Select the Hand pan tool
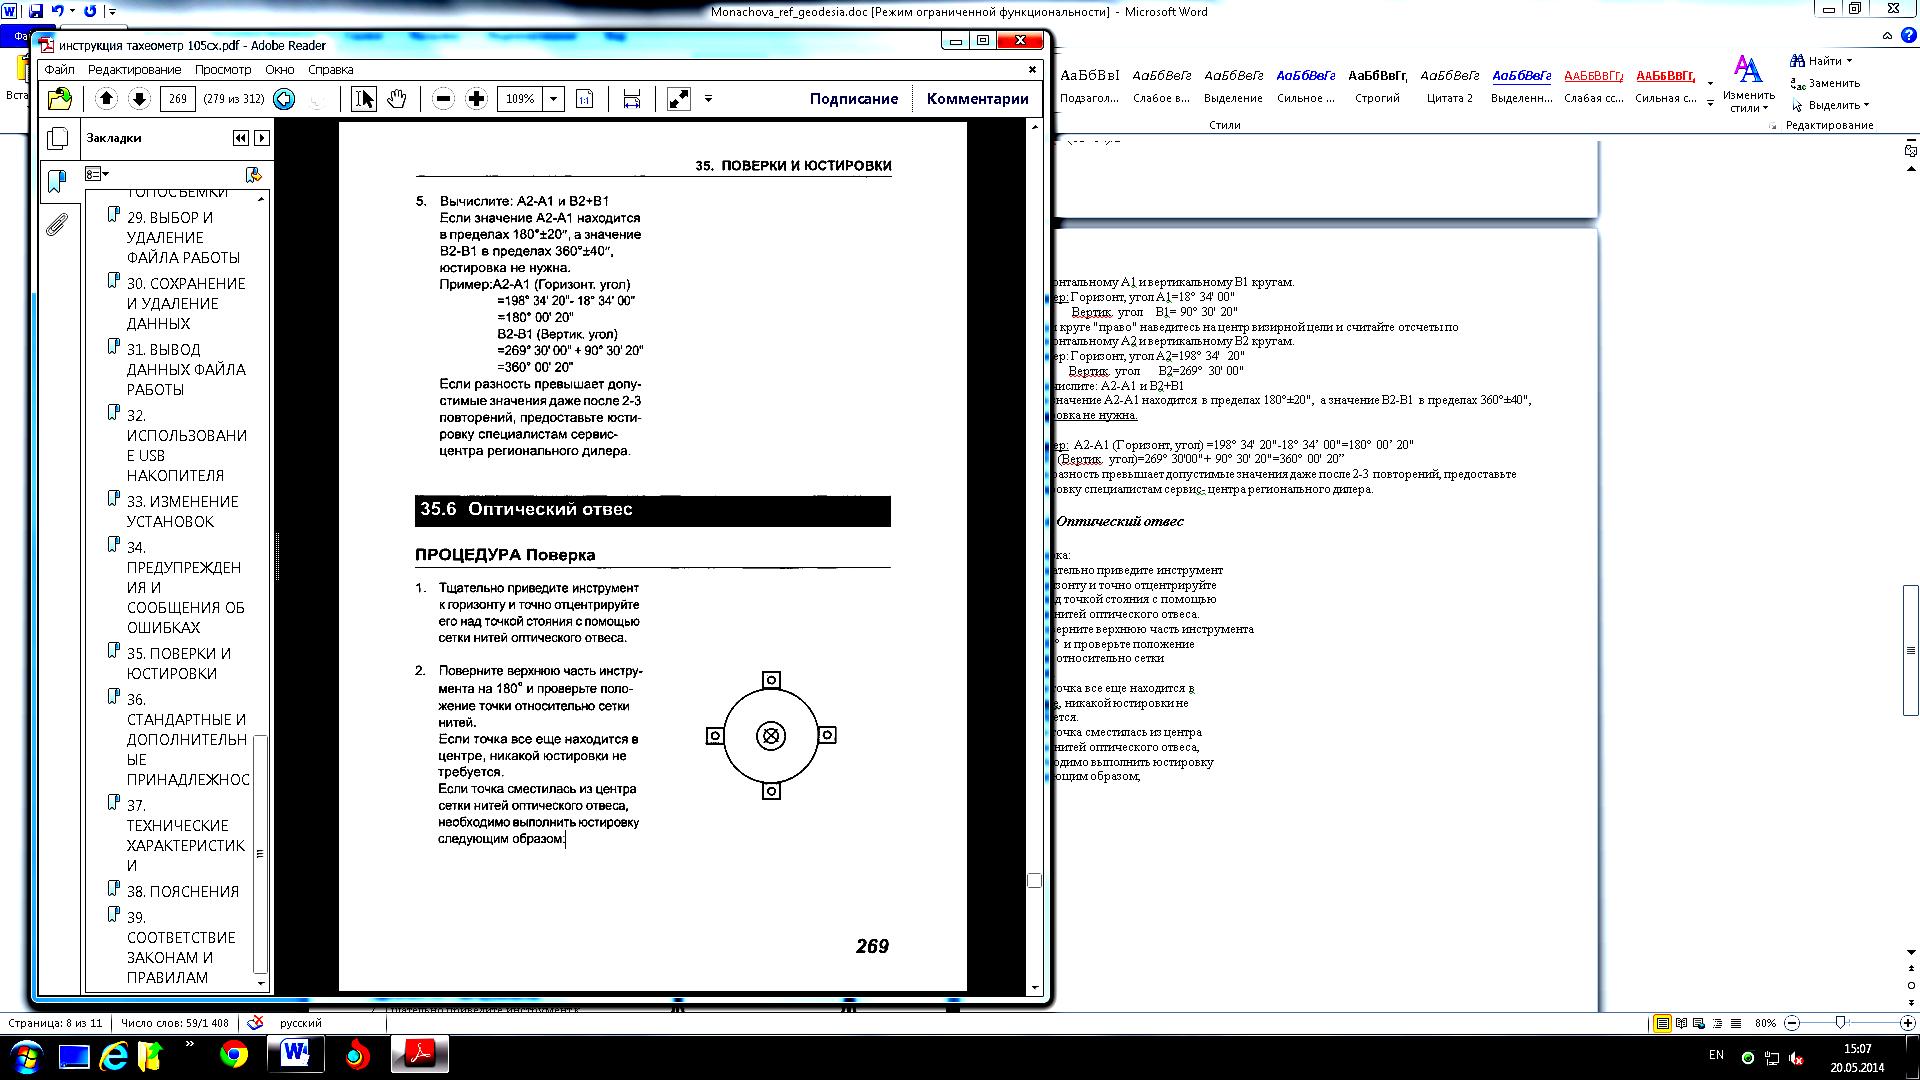Image resolution: width=1920 pixels, height=1080 pixels. [397, 98]
